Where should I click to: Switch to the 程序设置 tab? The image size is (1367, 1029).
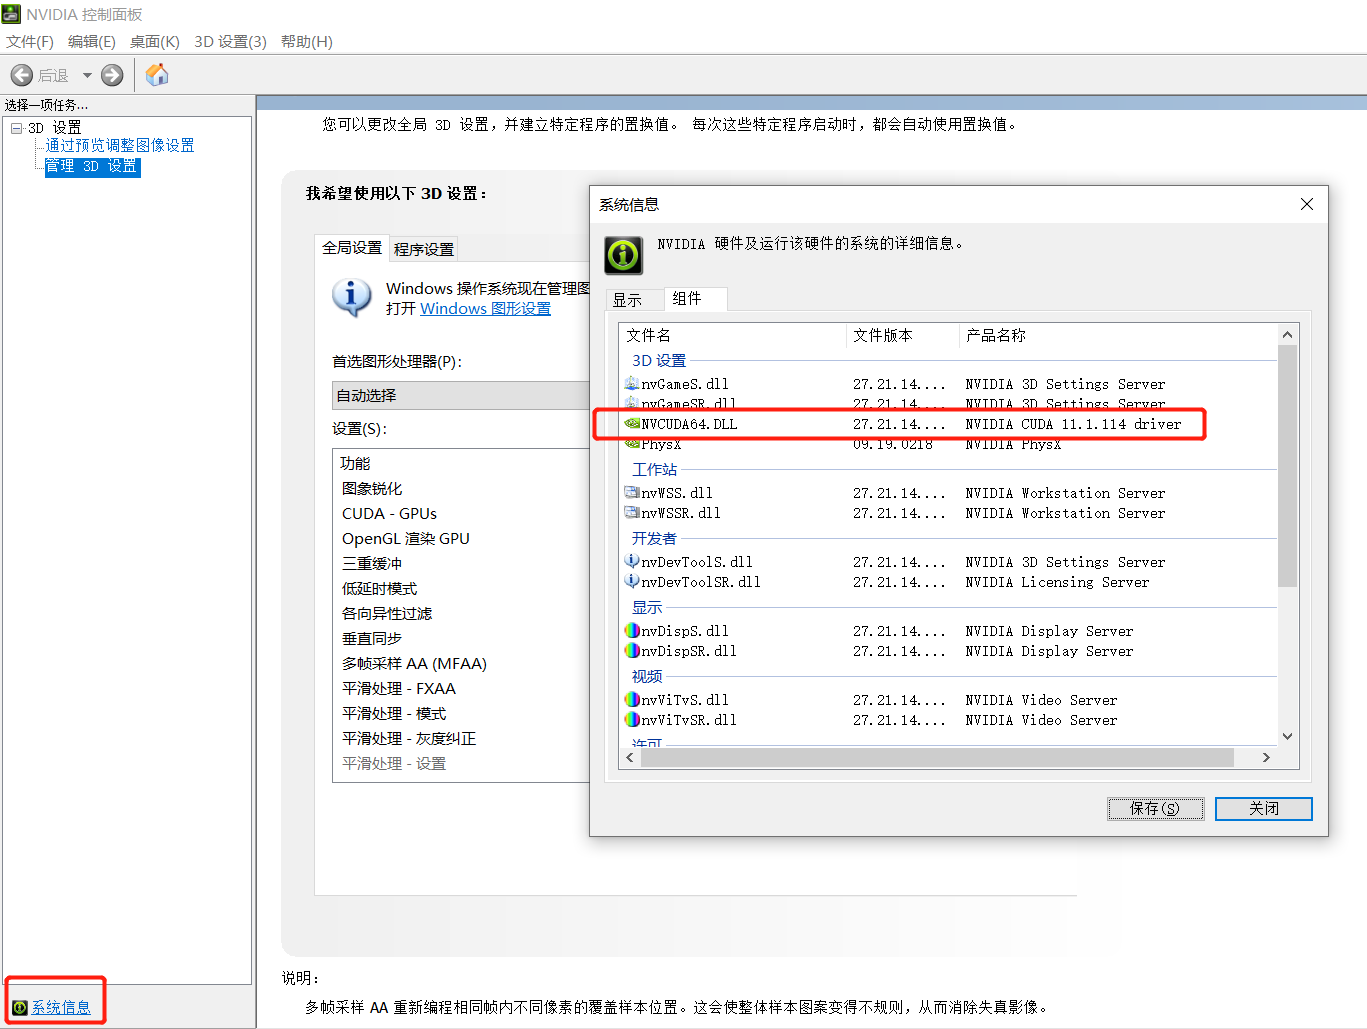pyautogui.click(x=424, y=249)
